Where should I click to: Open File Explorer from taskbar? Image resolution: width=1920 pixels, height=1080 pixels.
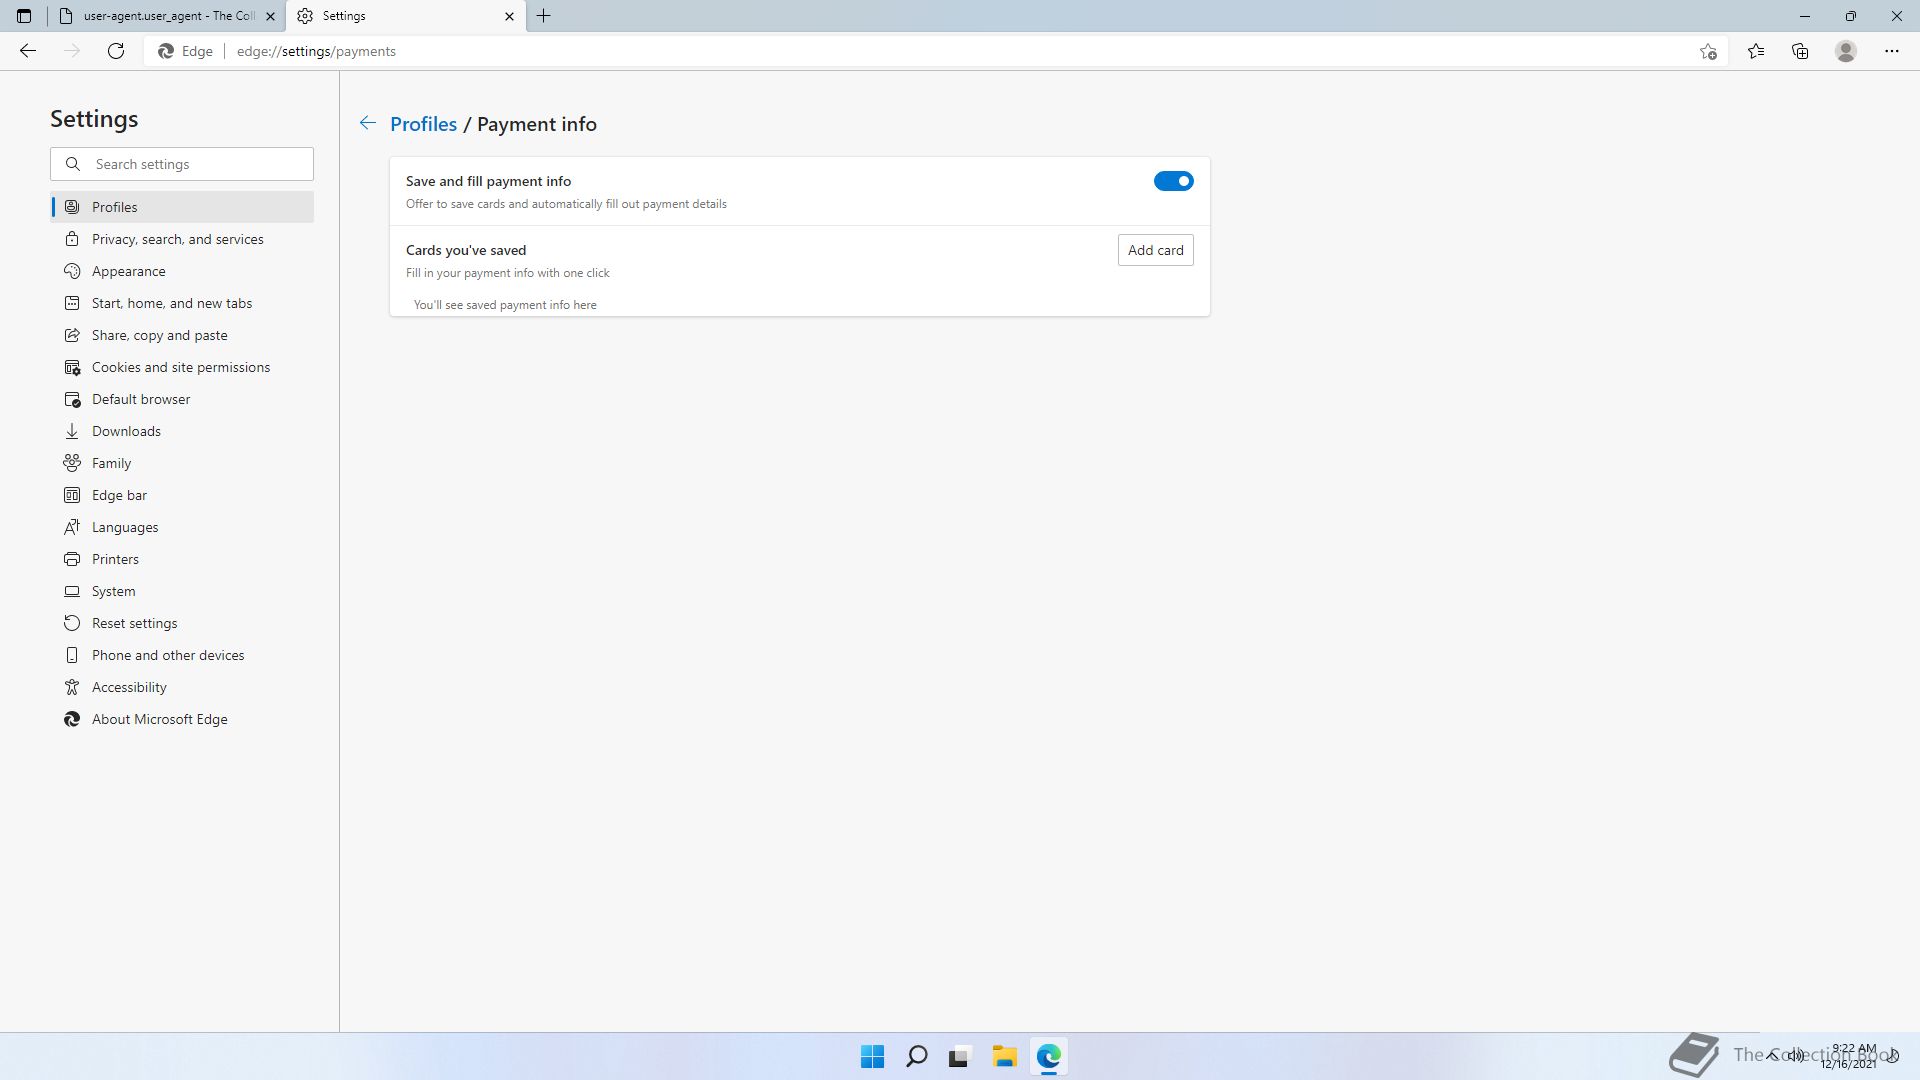[1004, 1056]
